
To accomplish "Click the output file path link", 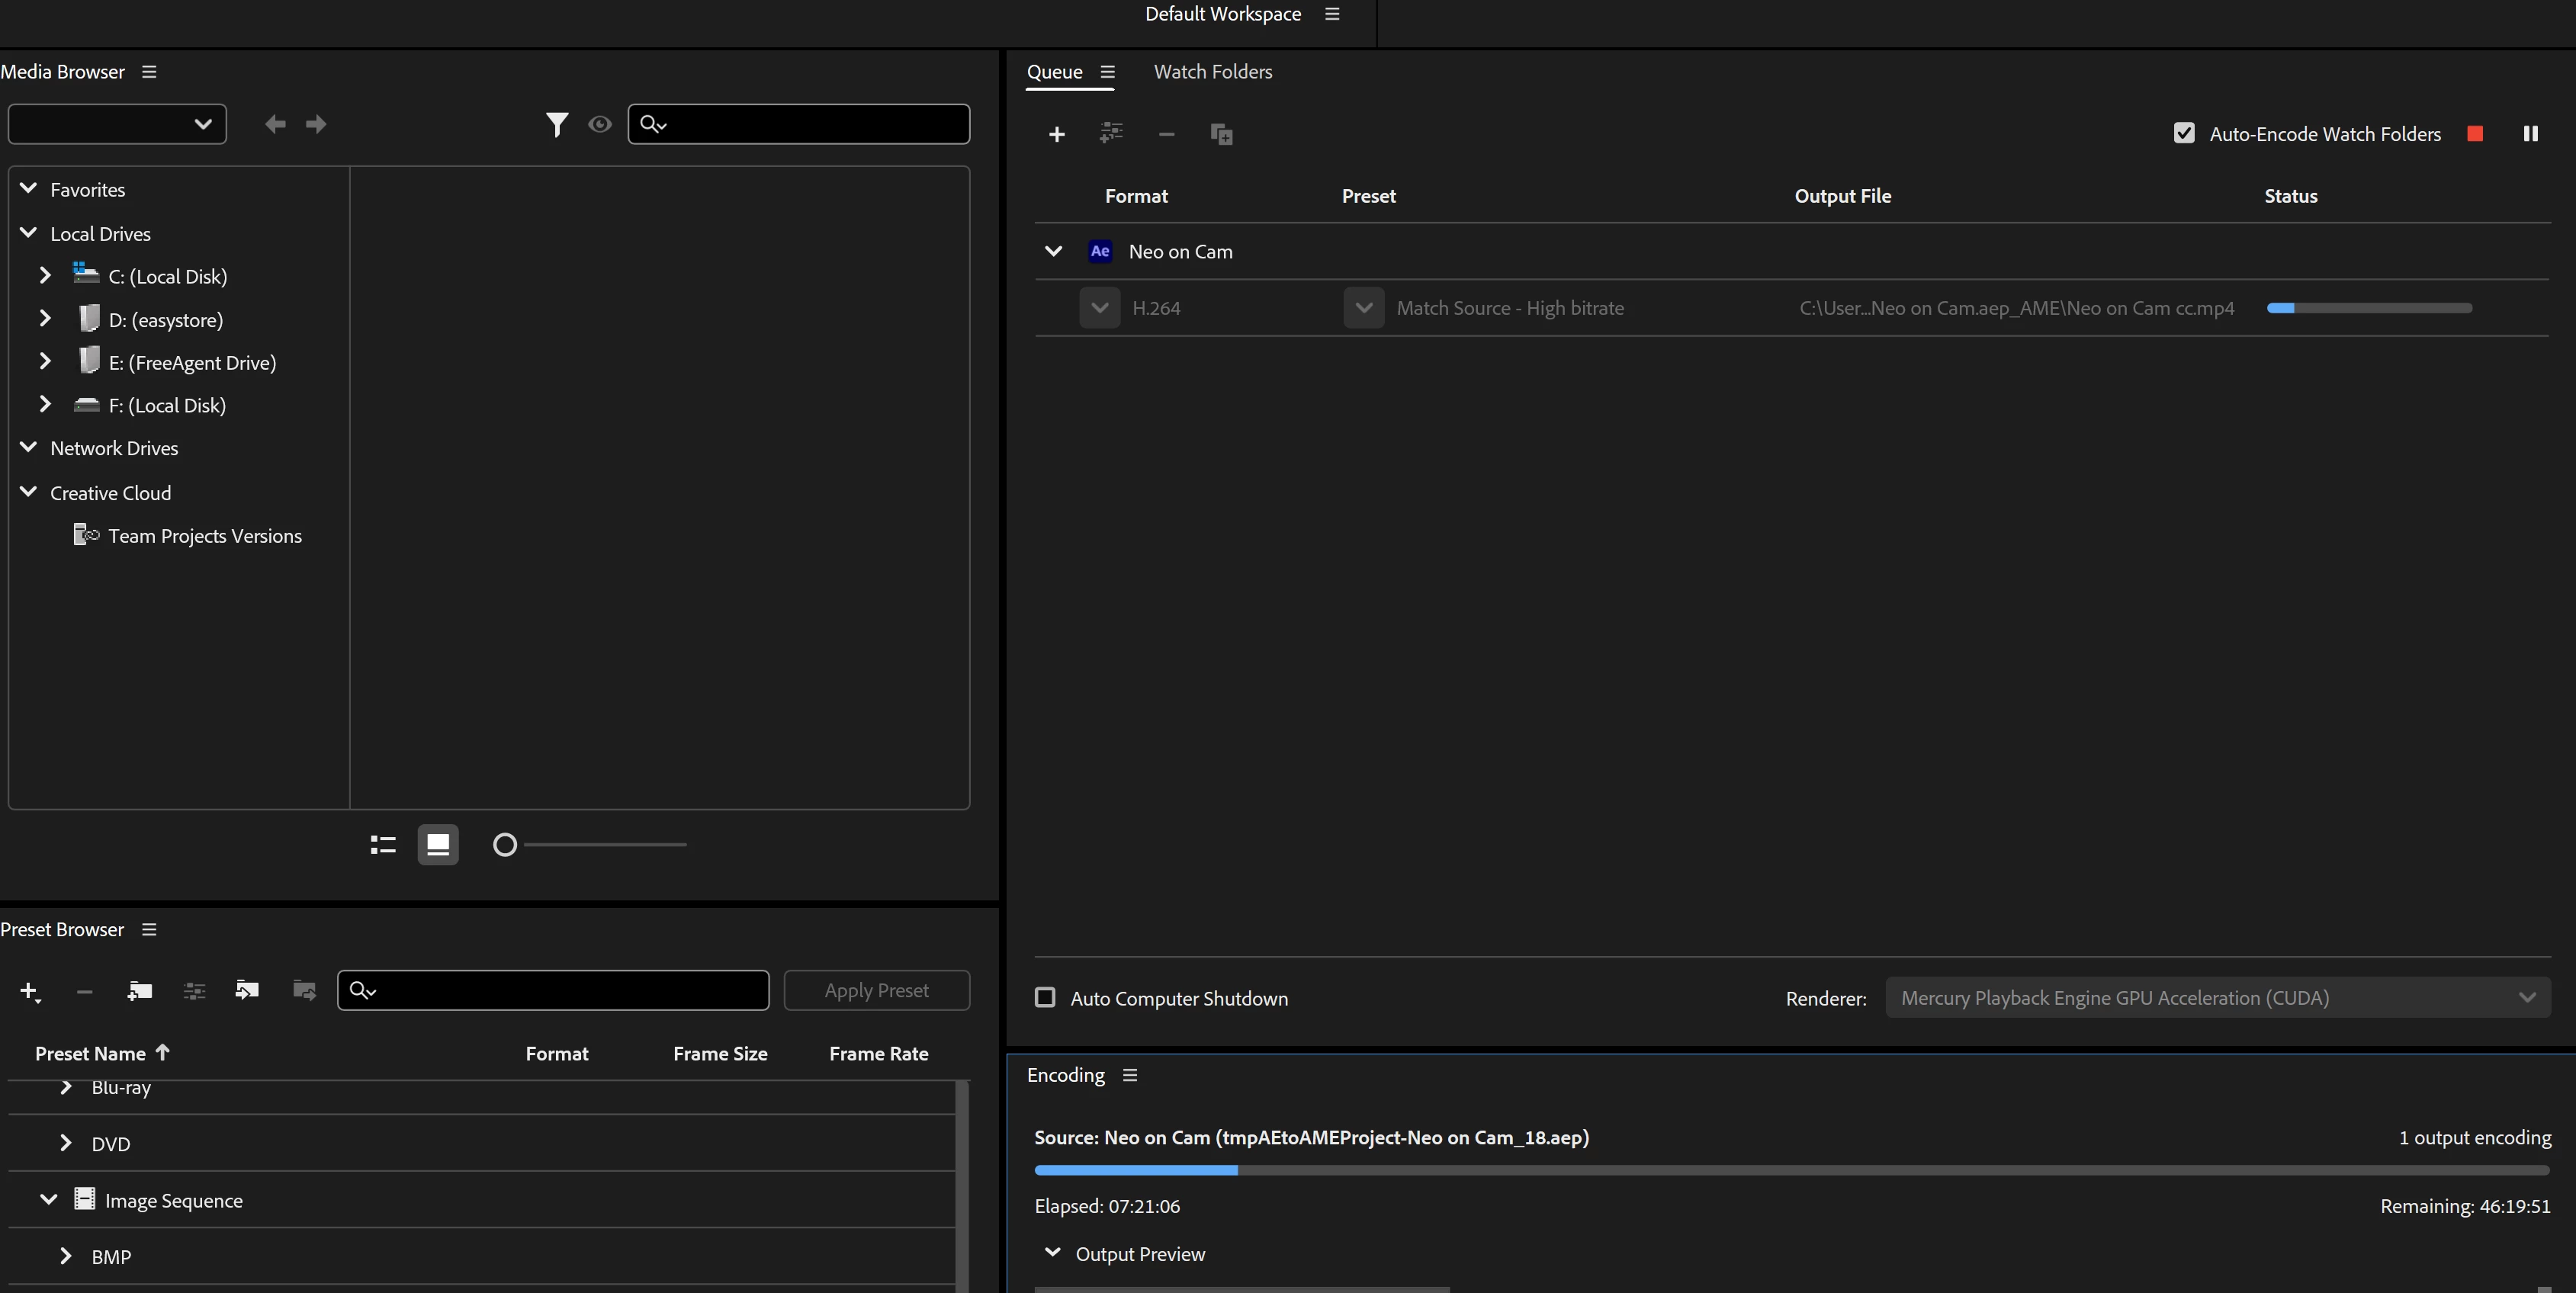I will coord(2016,308).
